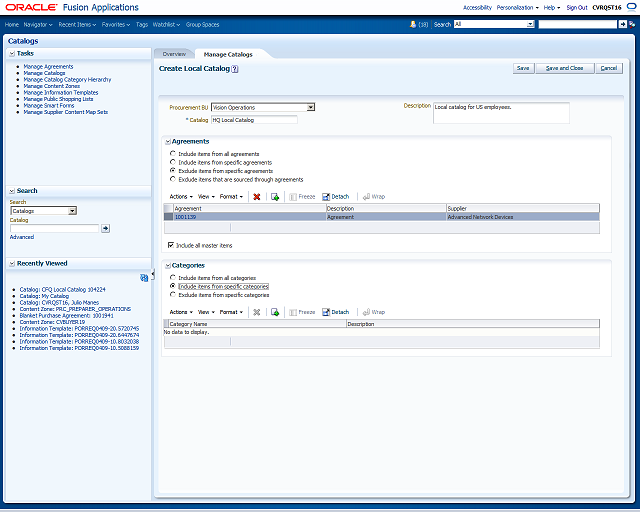640x512 pixels.
Task: Open the Personalization menu
Action: tap(517, 8)
